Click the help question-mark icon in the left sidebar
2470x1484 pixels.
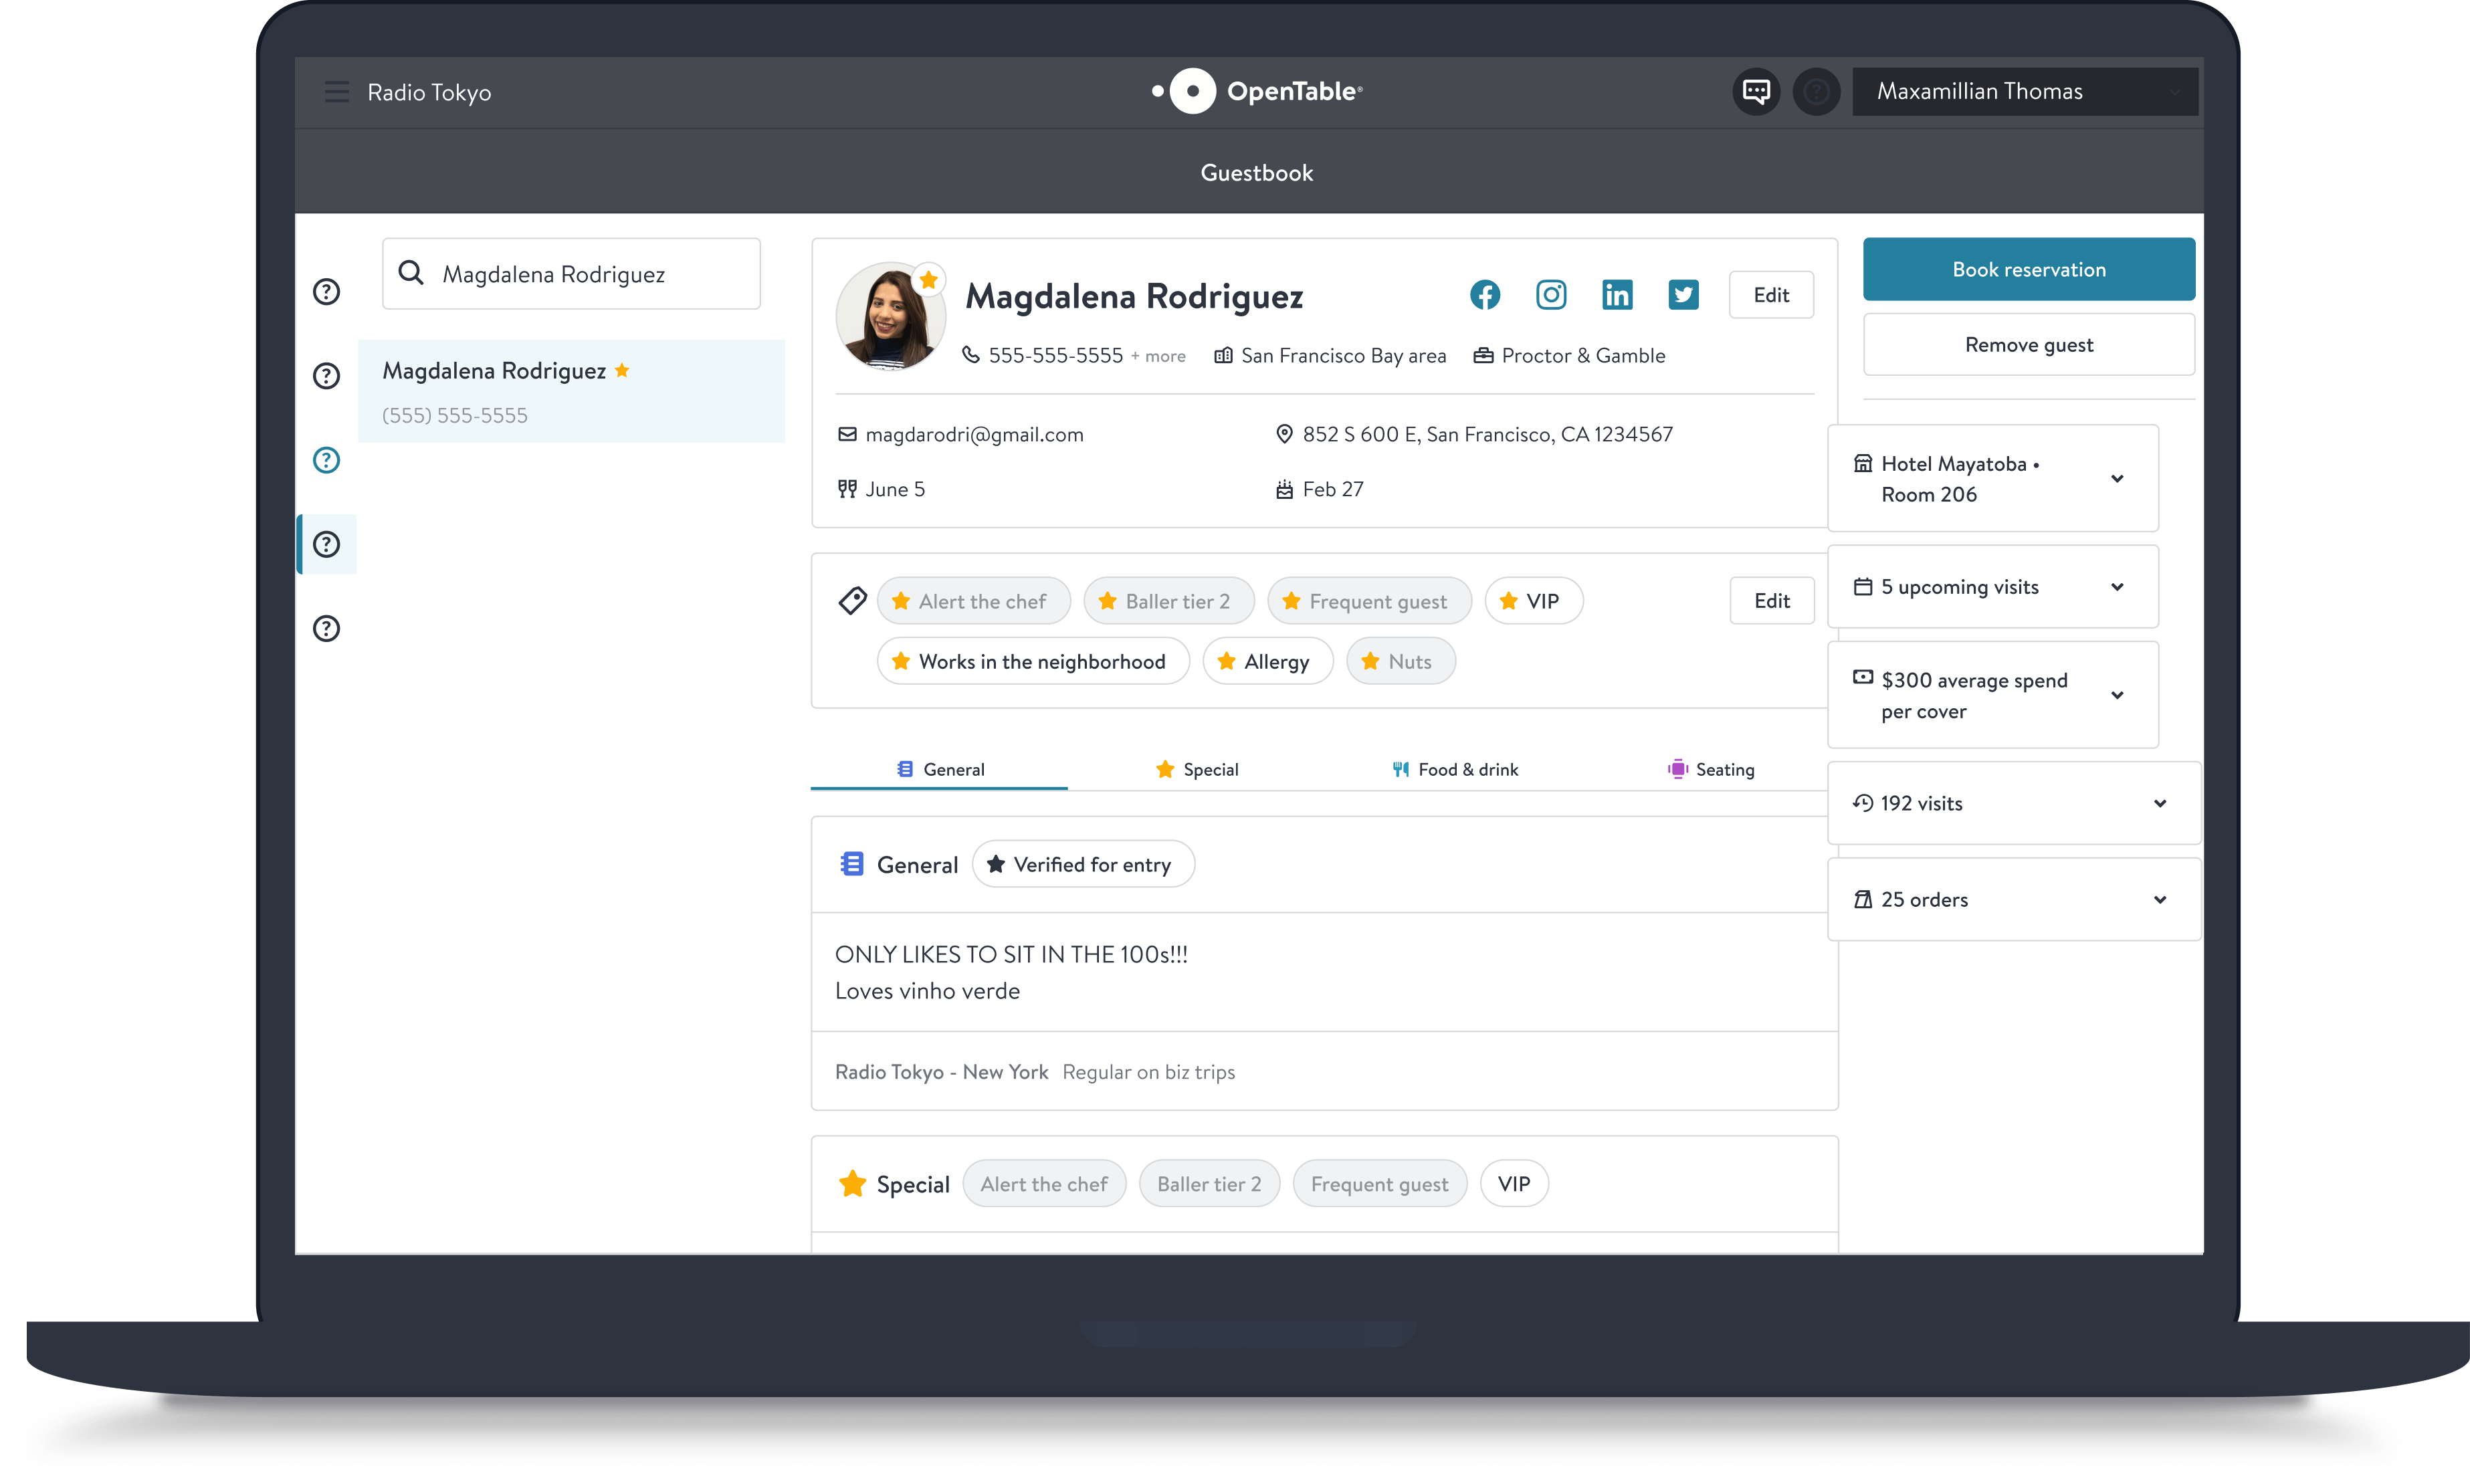327,291
